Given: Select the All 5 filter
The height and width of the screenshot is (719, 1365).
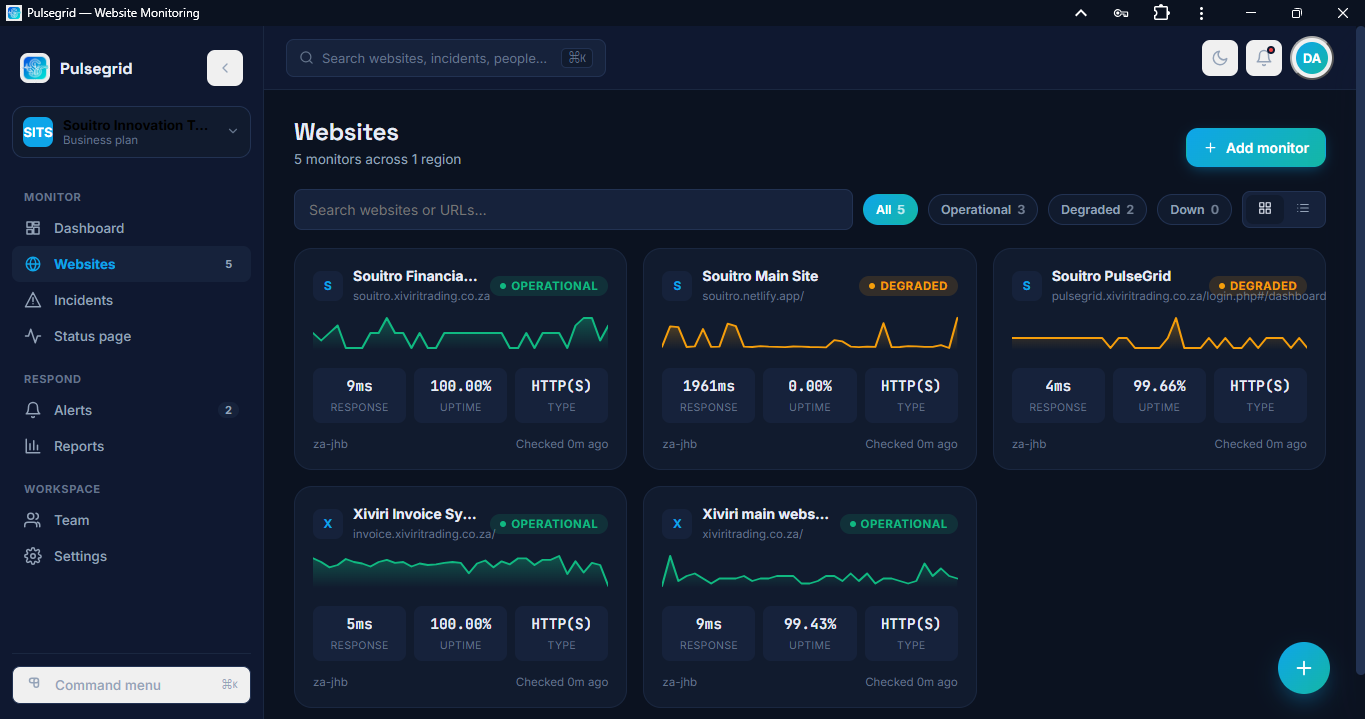Looking at the screenshot, I should [x=890, y=210].
